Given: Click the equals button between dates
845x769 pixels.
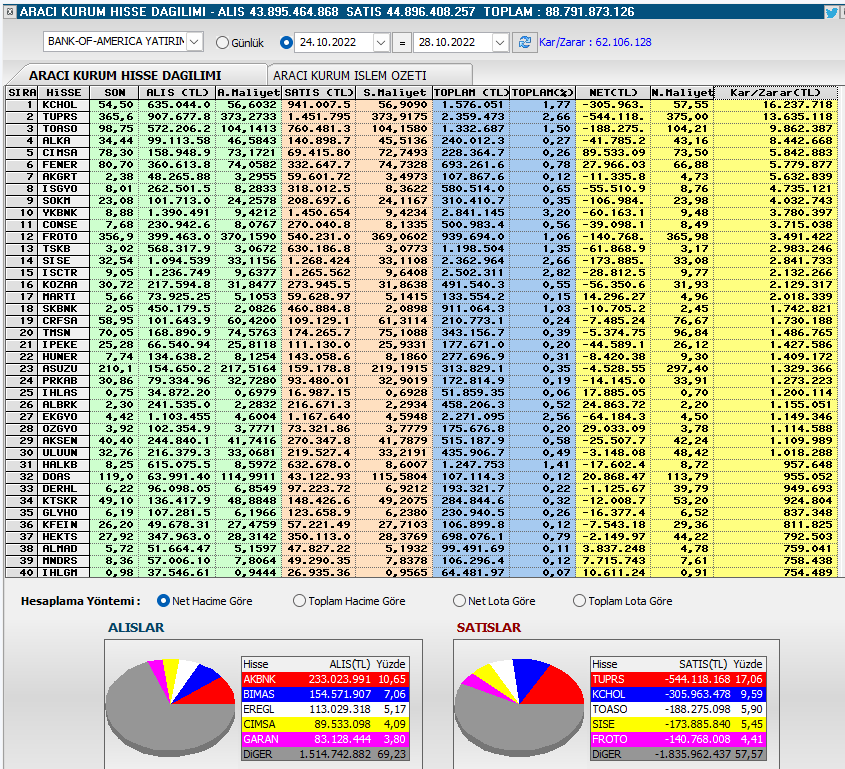Looking at the screenshot, I should [401, 42].
